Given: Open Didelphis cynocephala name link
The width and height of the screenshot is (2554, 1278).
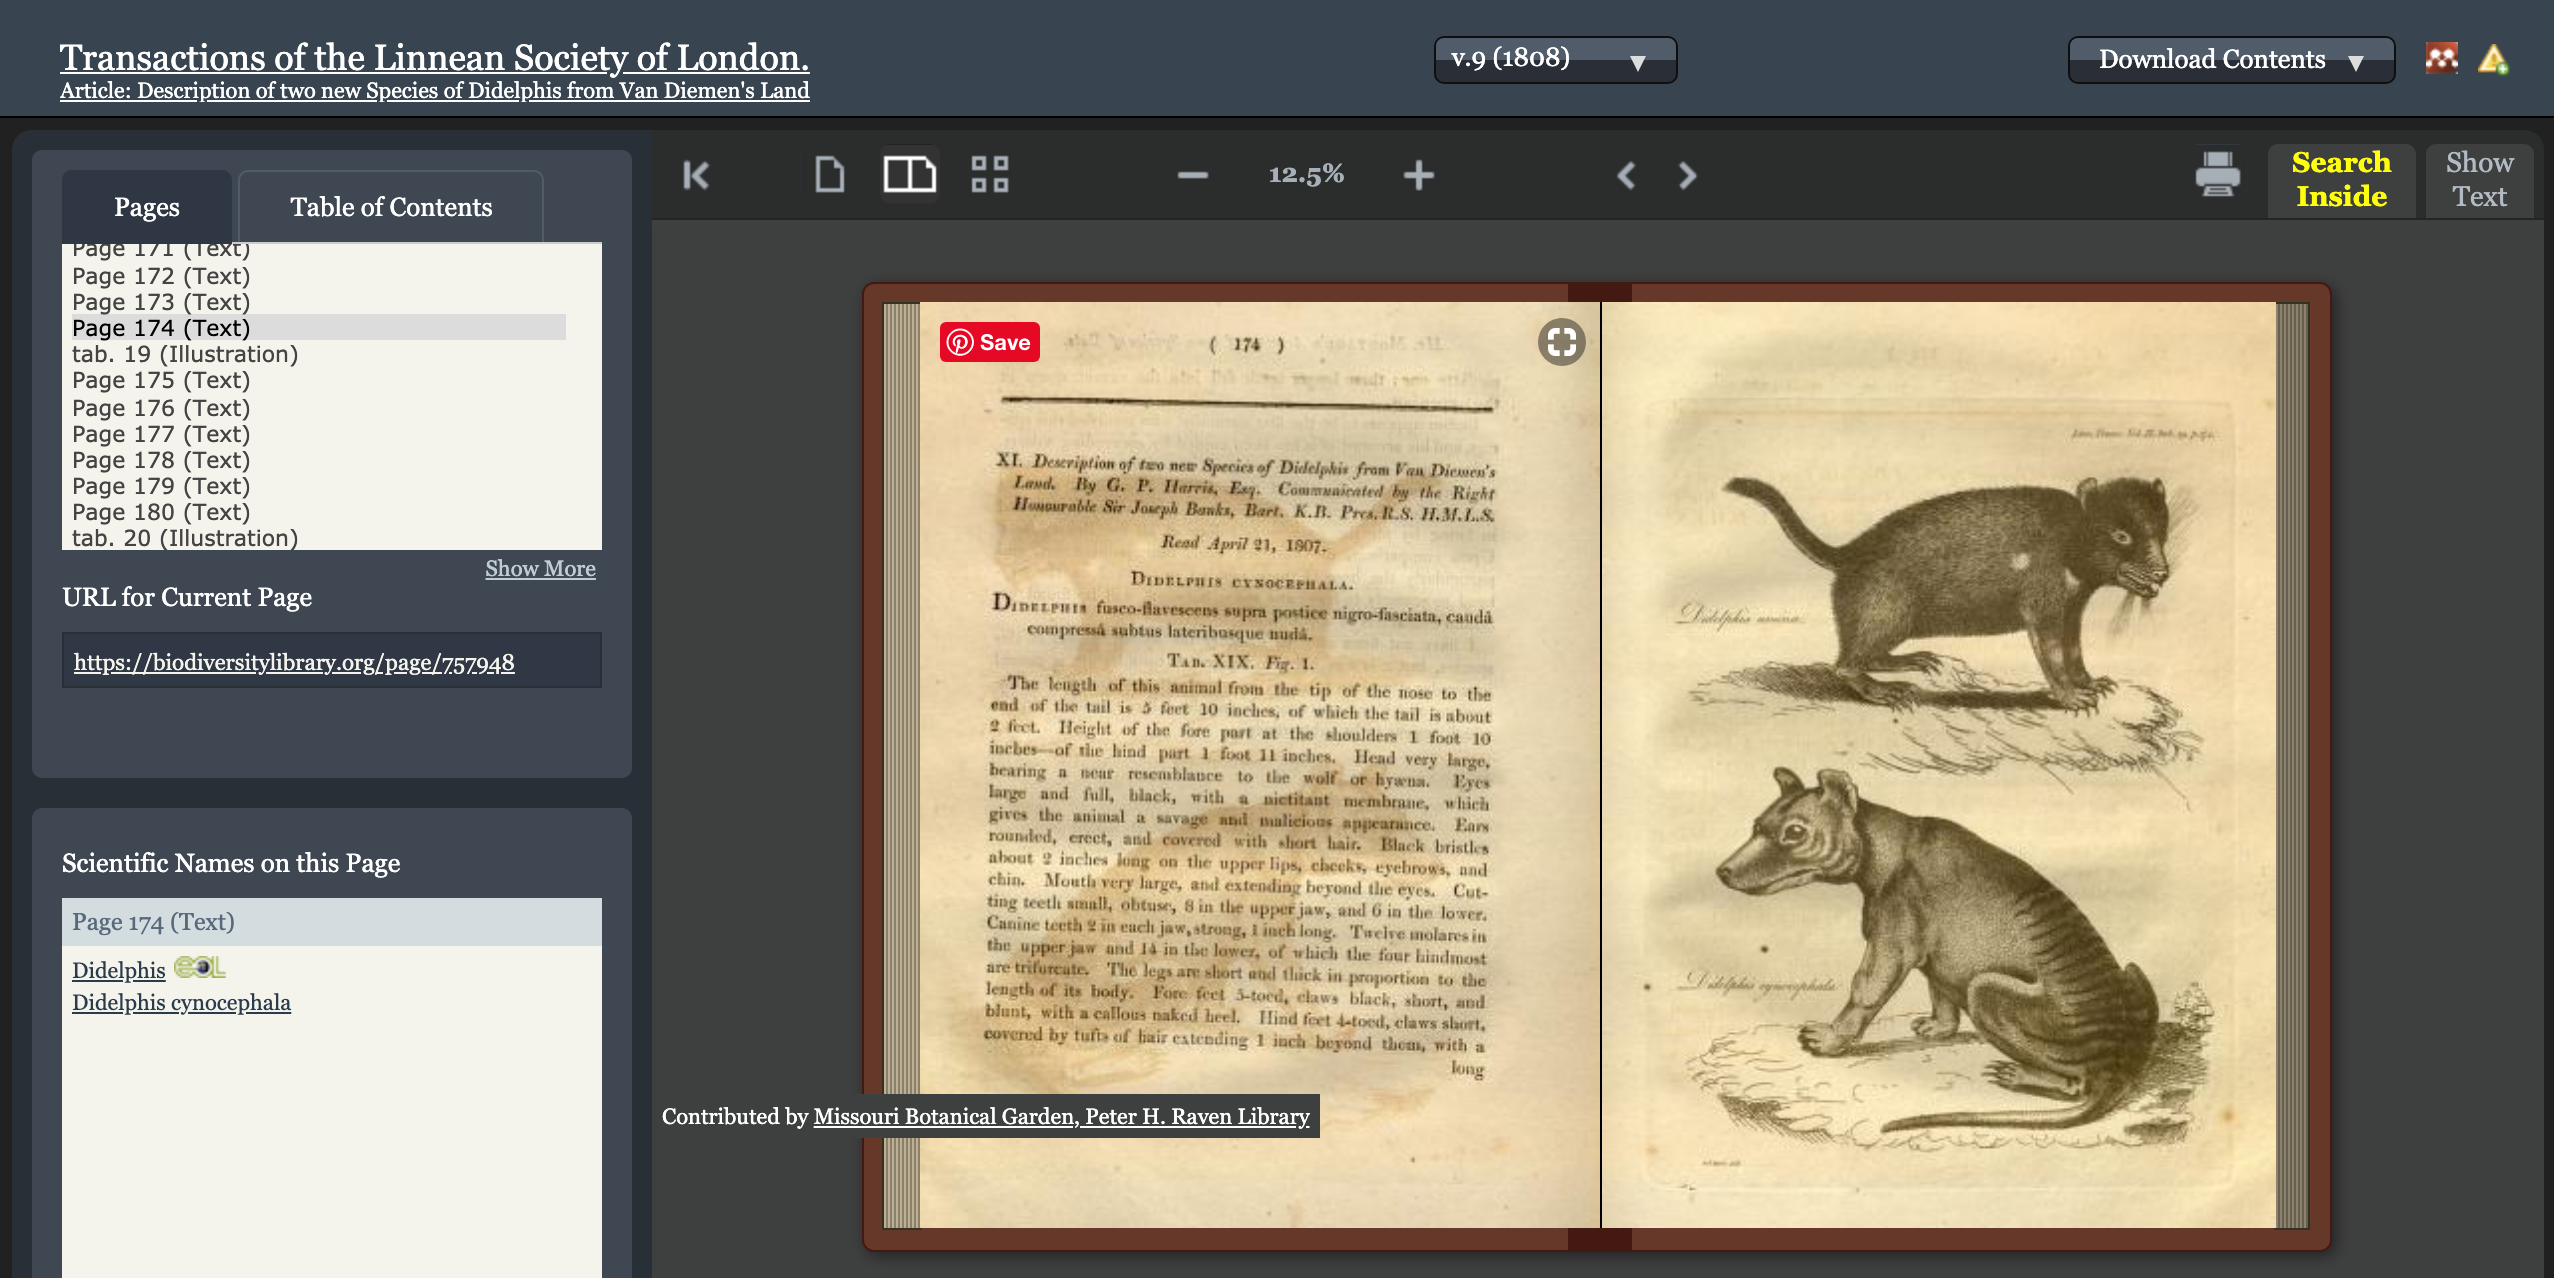Looking at the screenshot, I should pos(181,1003).
